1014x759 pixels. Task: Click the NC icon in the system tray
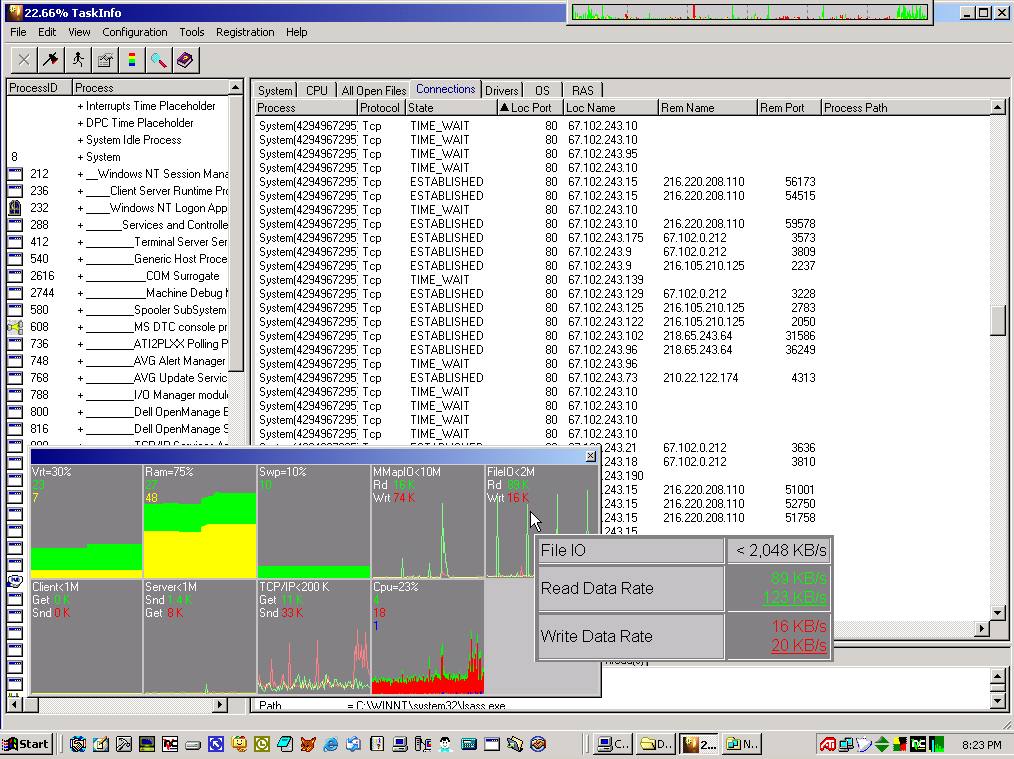[x=918, y=745]
